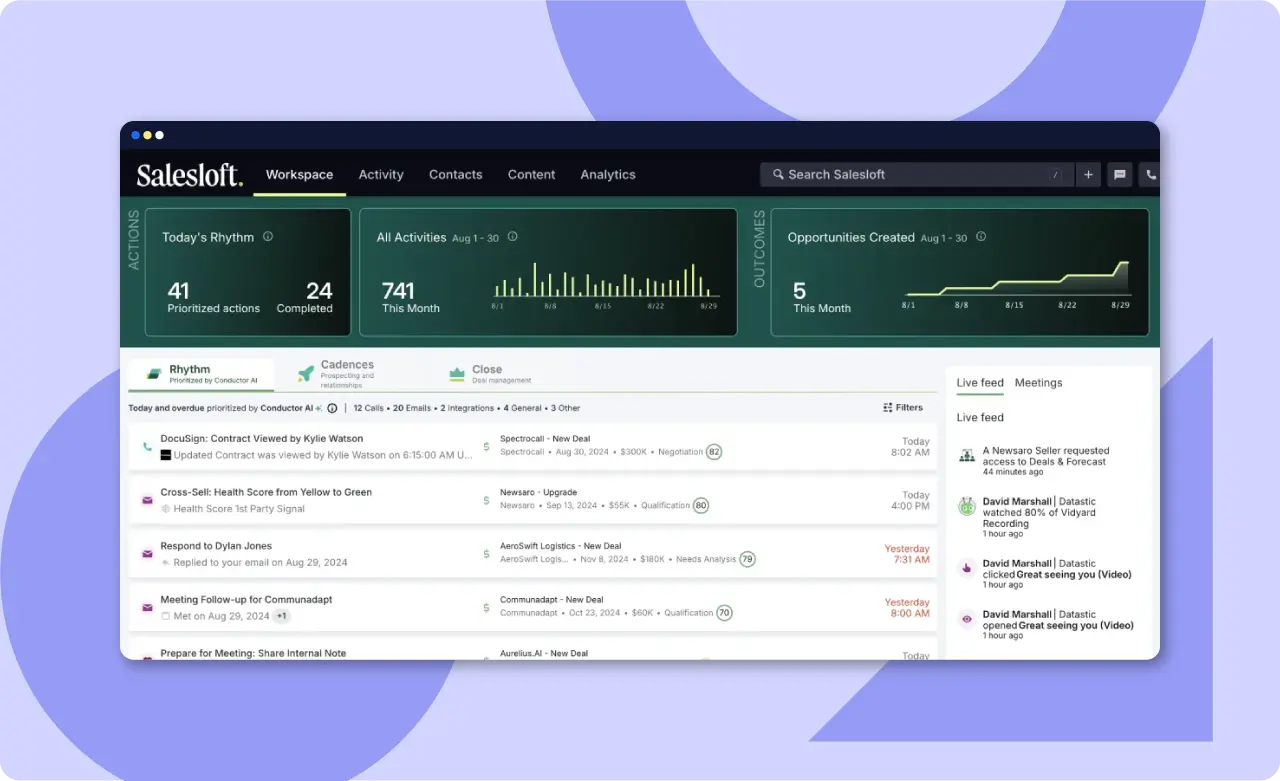This screenshot has width=1280, height=781.
Task: Click David Marshall avatar on Vidyard item
Action: (967, 507)
